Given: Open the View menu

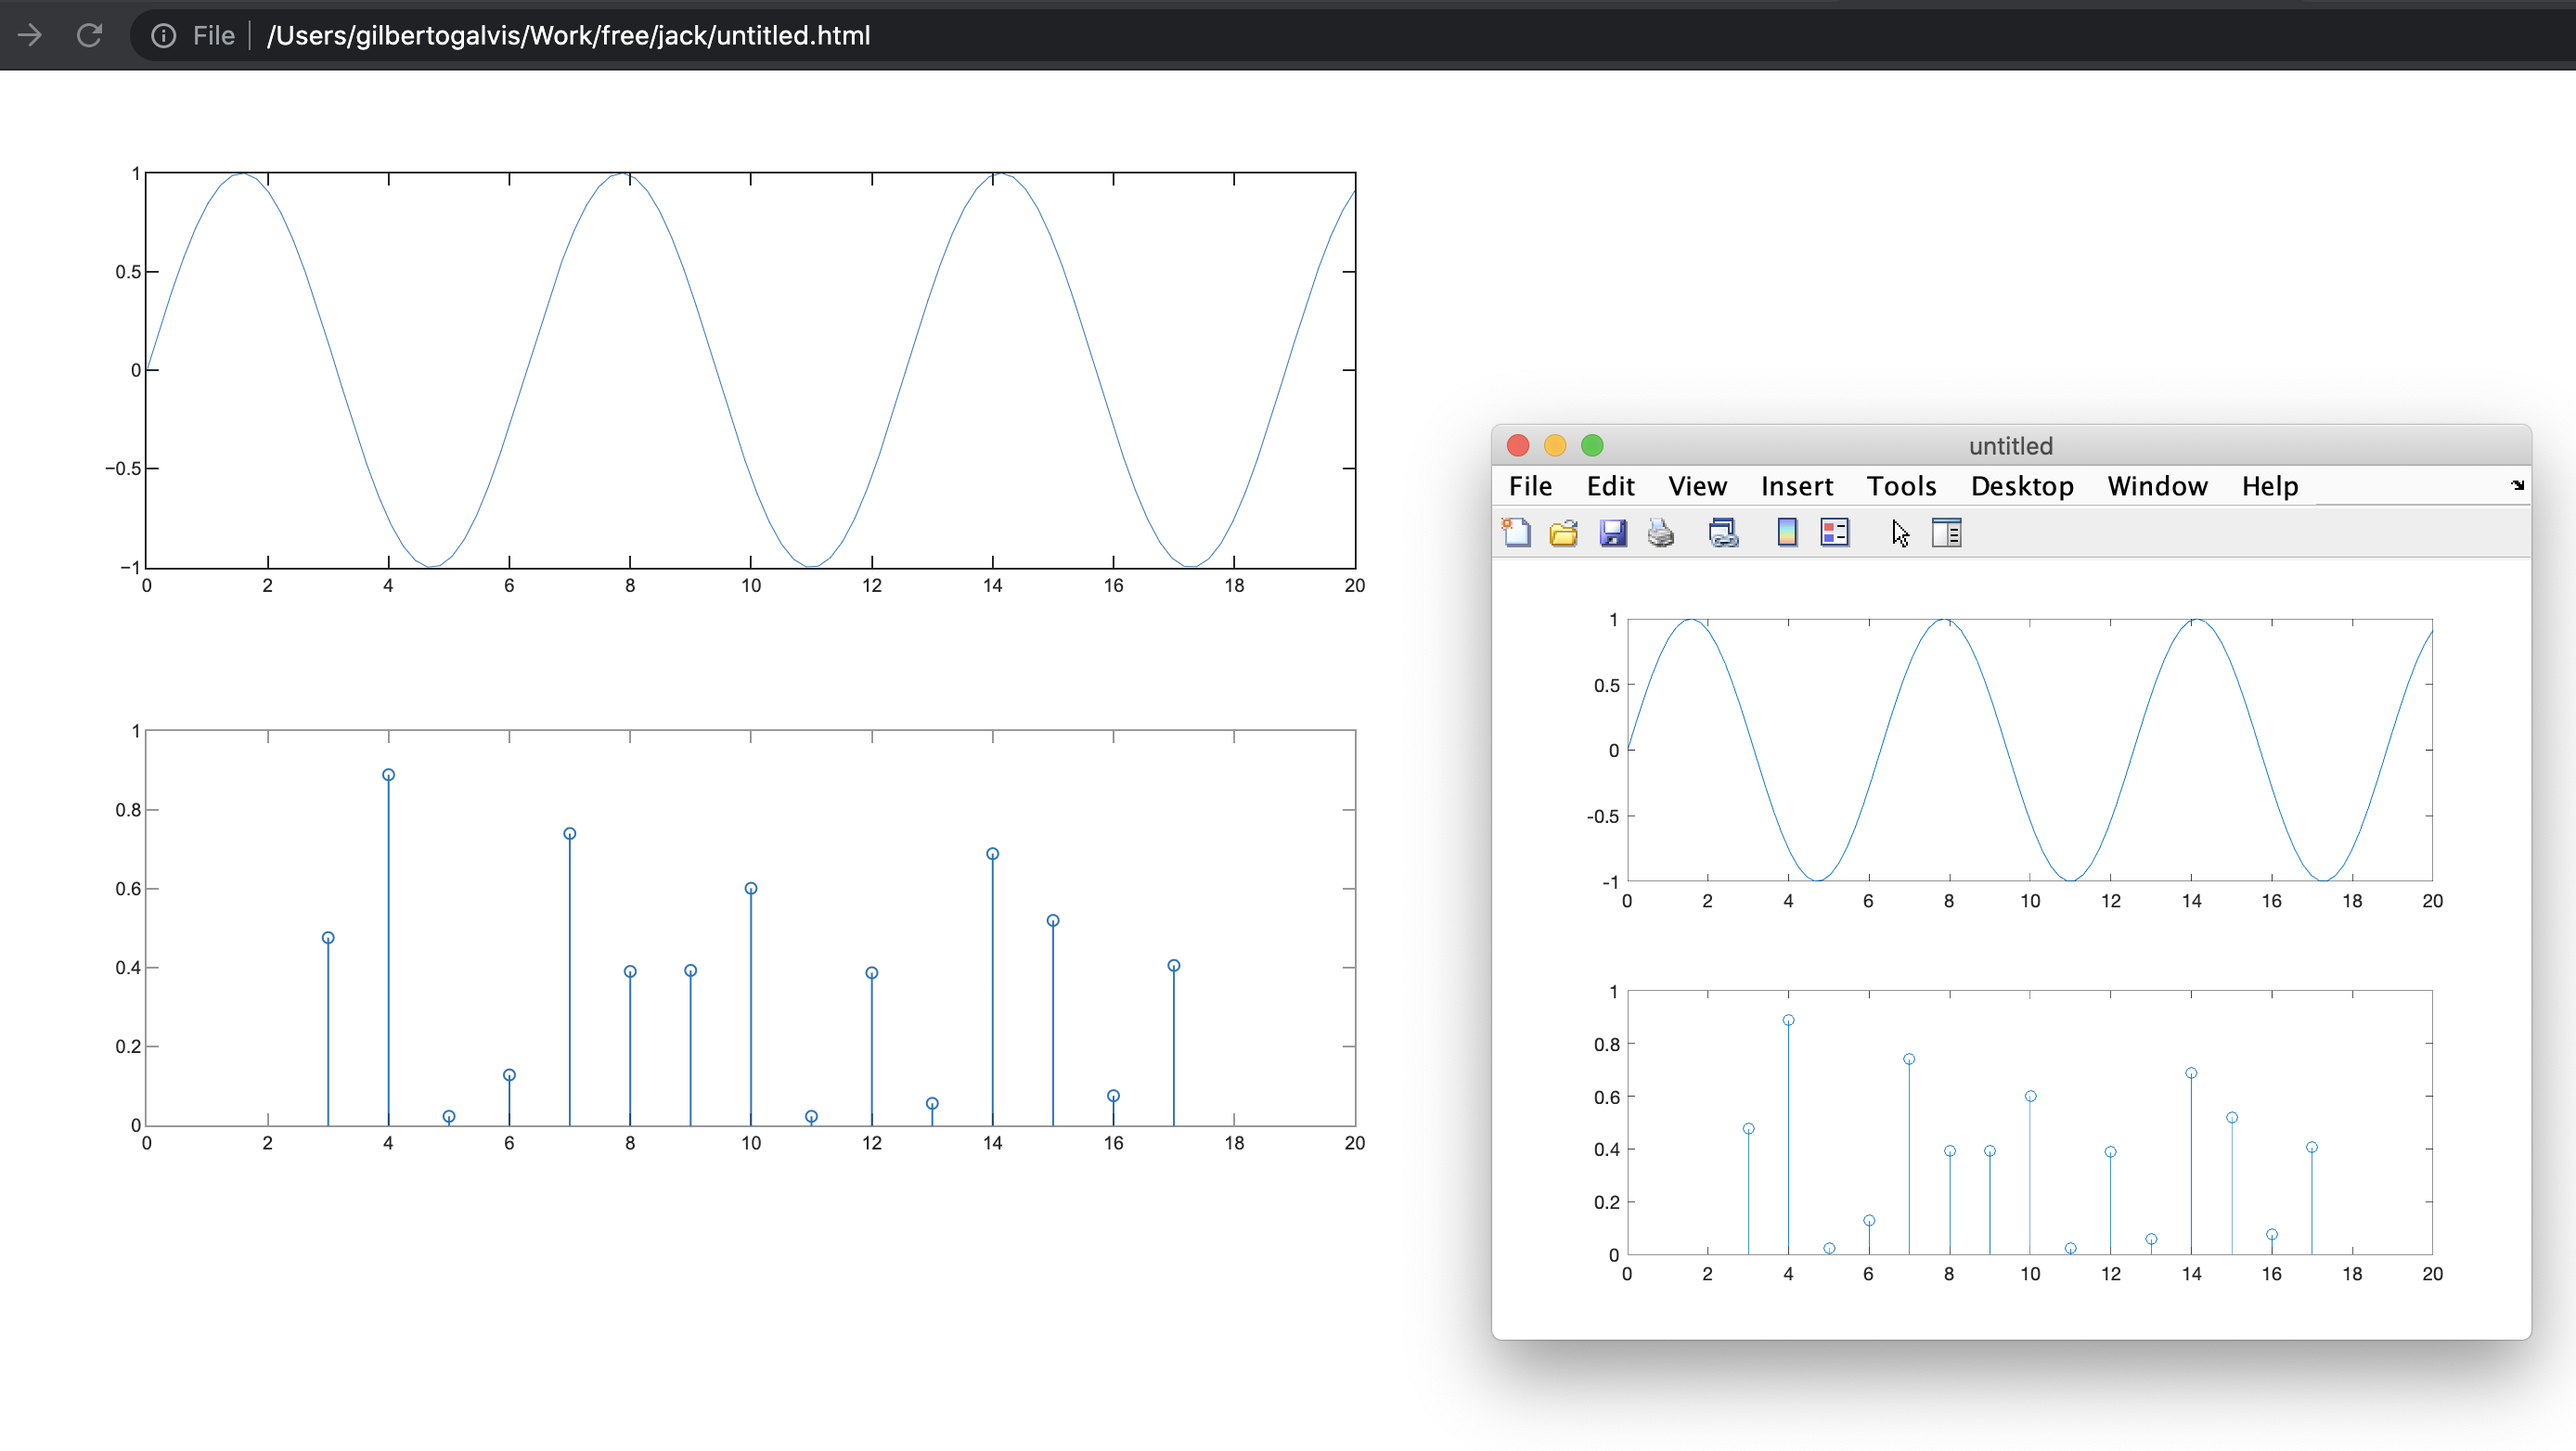Looking at the screenshot, I should click(1697, 486).
